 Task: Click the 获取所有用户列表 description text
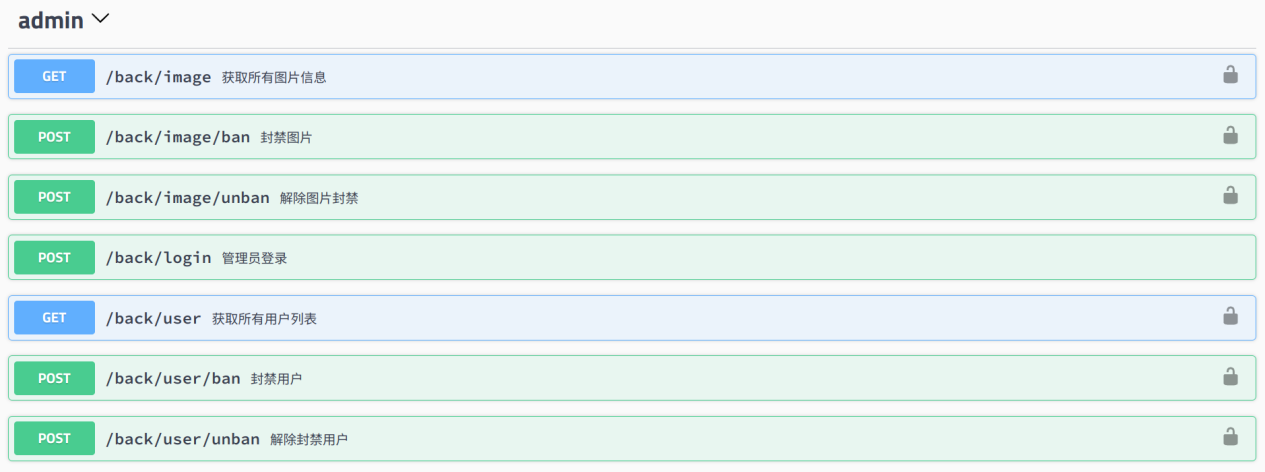pos(264,319)
